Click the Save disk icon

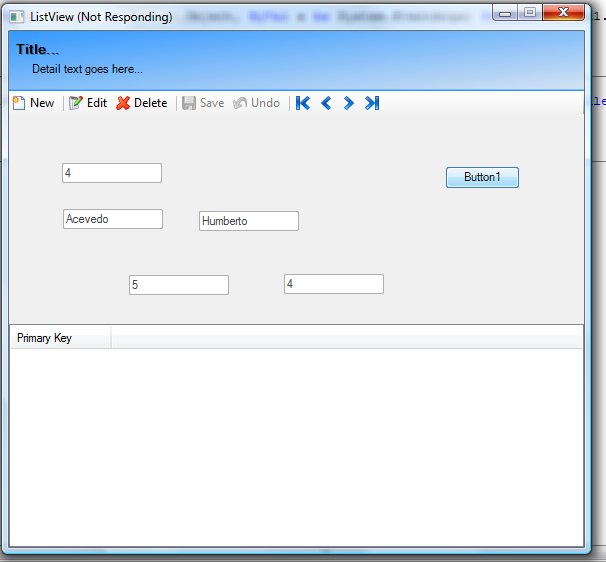(189, 103)
